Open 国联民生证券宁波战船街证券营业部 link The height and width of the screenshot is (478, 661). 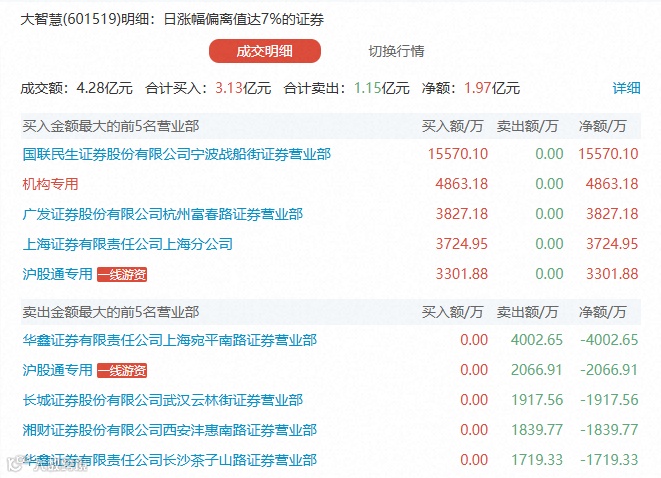(x=177, y=154)
